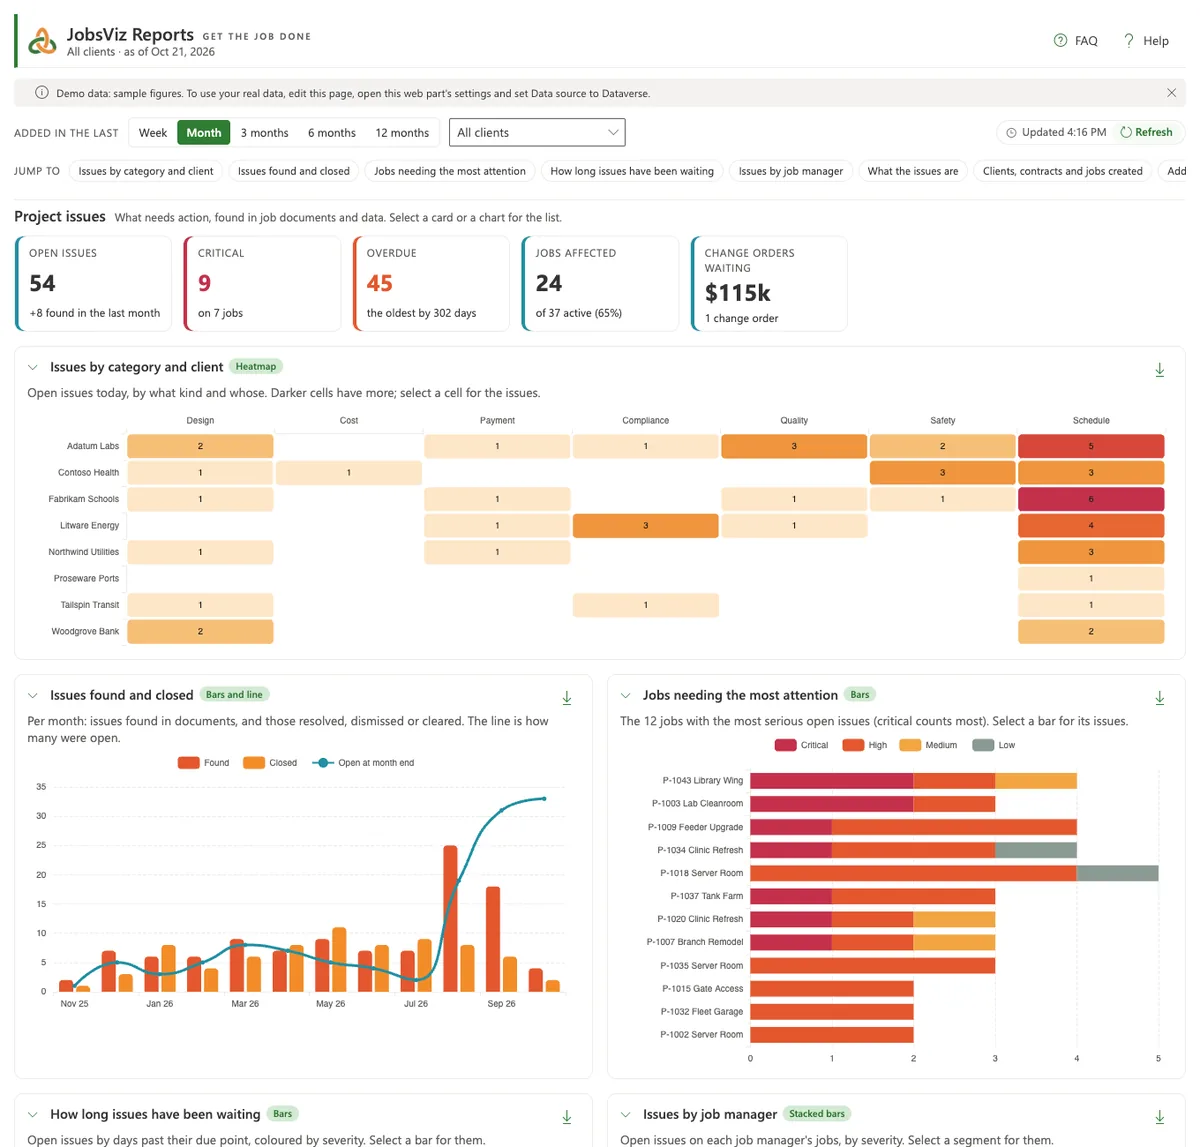Download Jobs needing the most attention chart
1200x1147 pixels.
(x=1160, y=698)
